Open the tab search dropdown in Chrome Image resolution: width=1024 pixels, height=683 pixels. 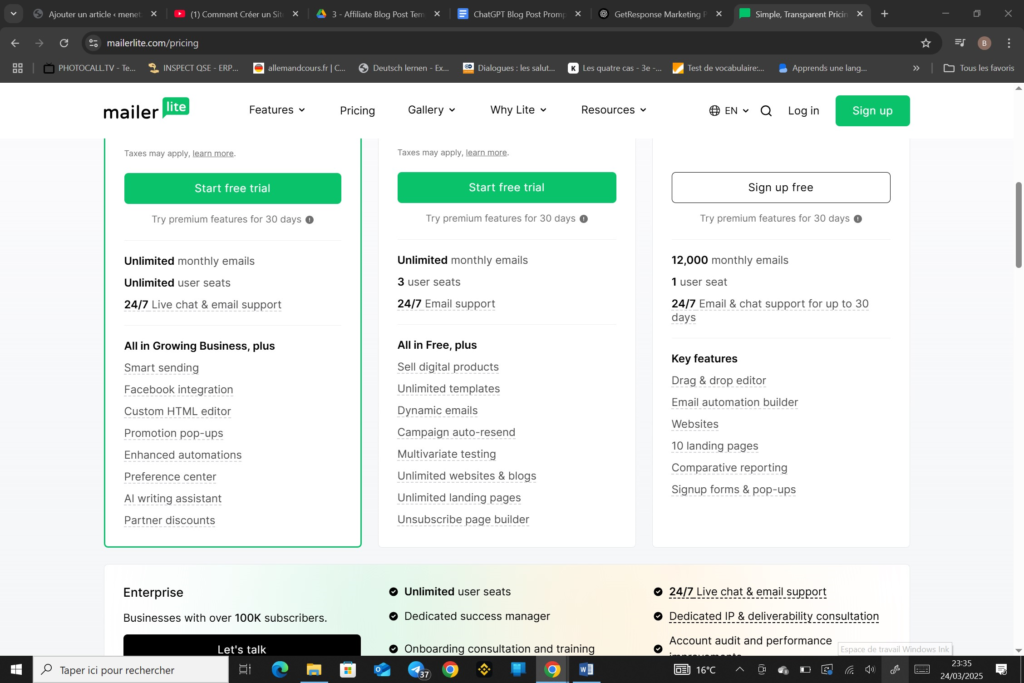click(13, 14)
